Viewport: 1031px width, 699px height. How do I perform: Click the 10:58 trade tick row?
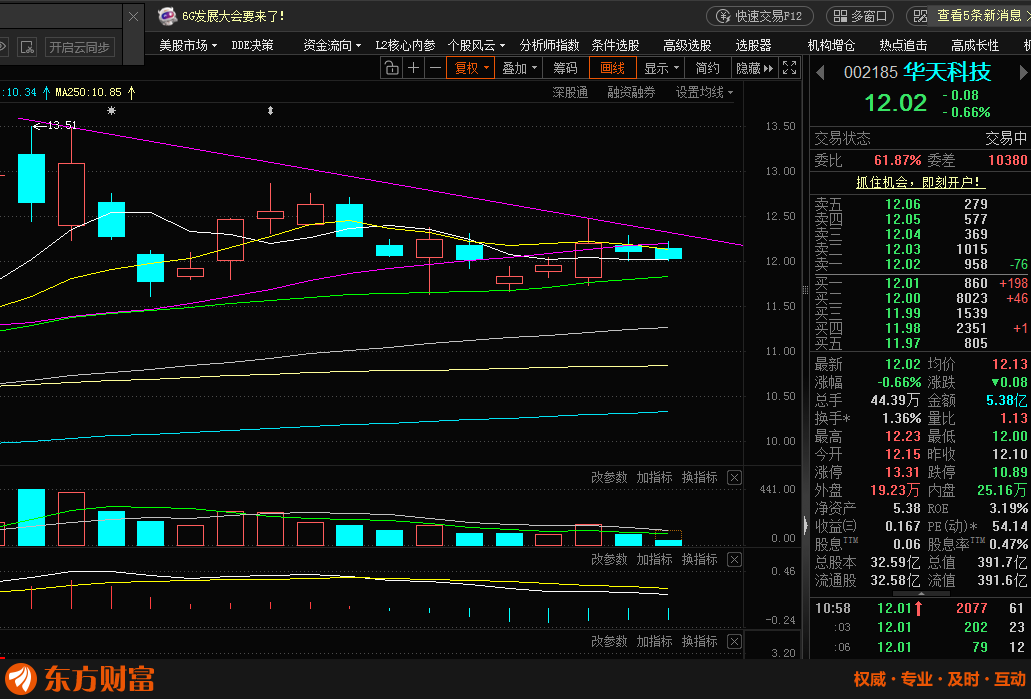click(921, 608)
